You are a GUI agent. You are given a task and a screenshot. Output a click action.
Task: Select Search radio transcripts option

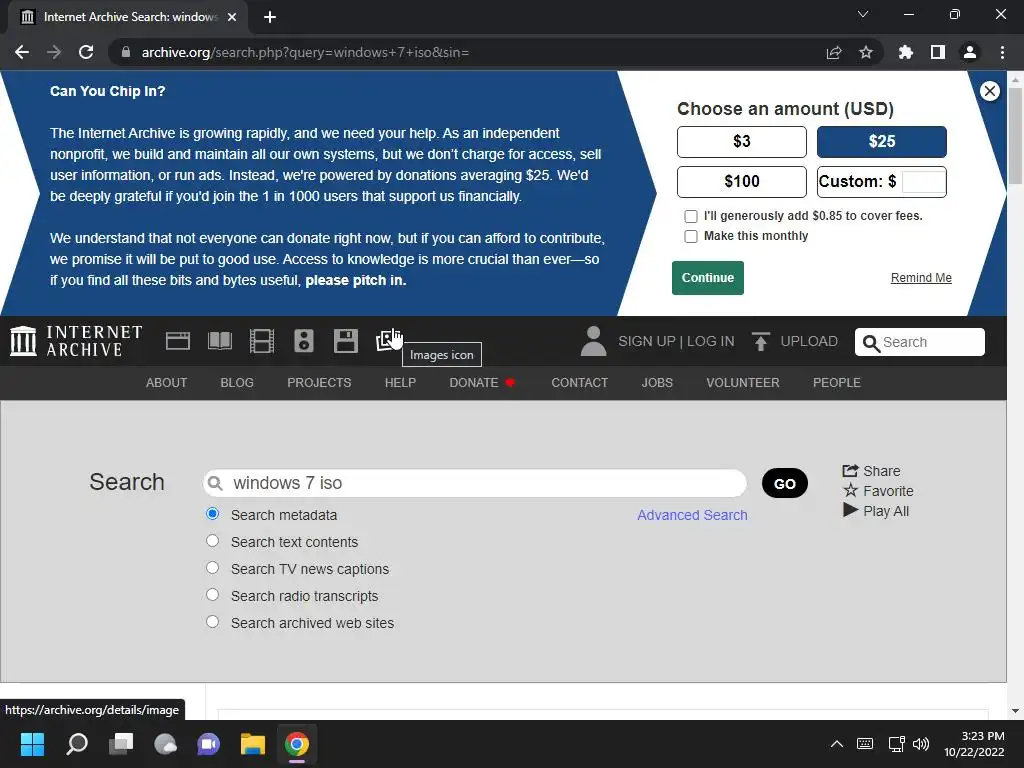point(212,594)
